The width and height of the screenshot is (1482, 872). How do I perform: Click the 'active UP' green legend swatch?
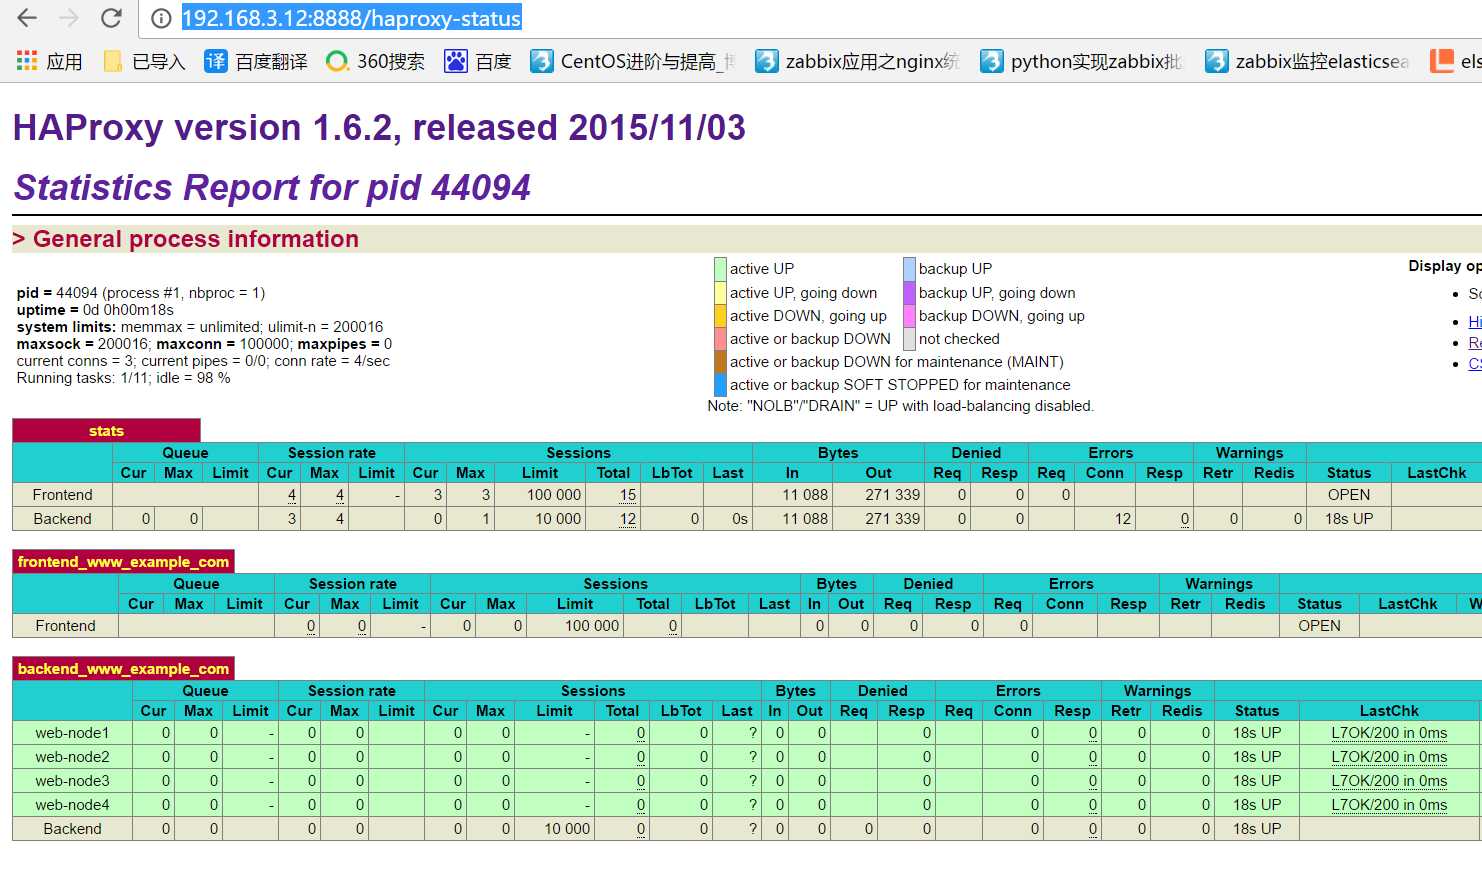[x=720, y=268]
